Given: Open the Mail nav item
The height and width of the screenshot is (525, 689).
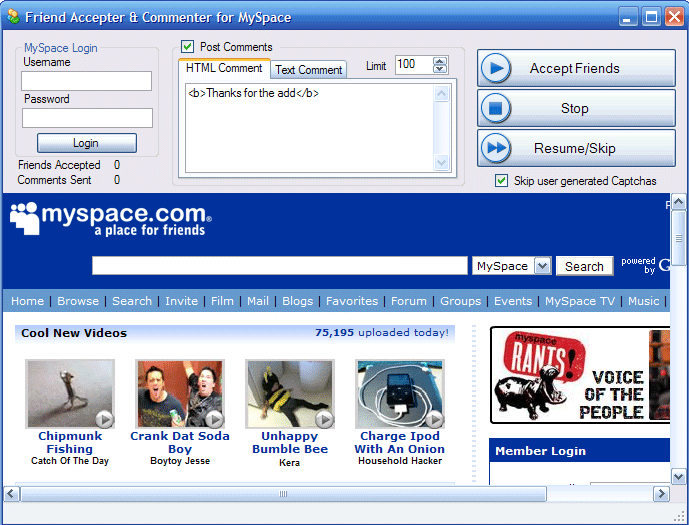Looking at the screenshot, I should (x=258, y=301).
